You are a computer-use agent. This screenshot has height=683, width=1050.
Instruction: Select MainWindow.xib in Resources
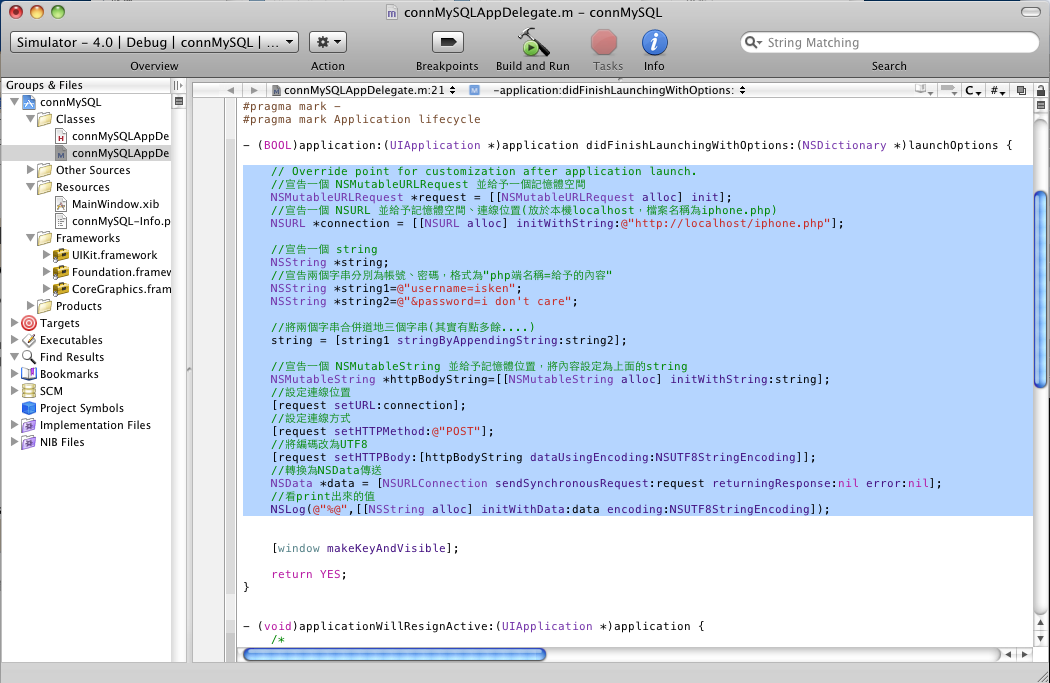[107, 204]
